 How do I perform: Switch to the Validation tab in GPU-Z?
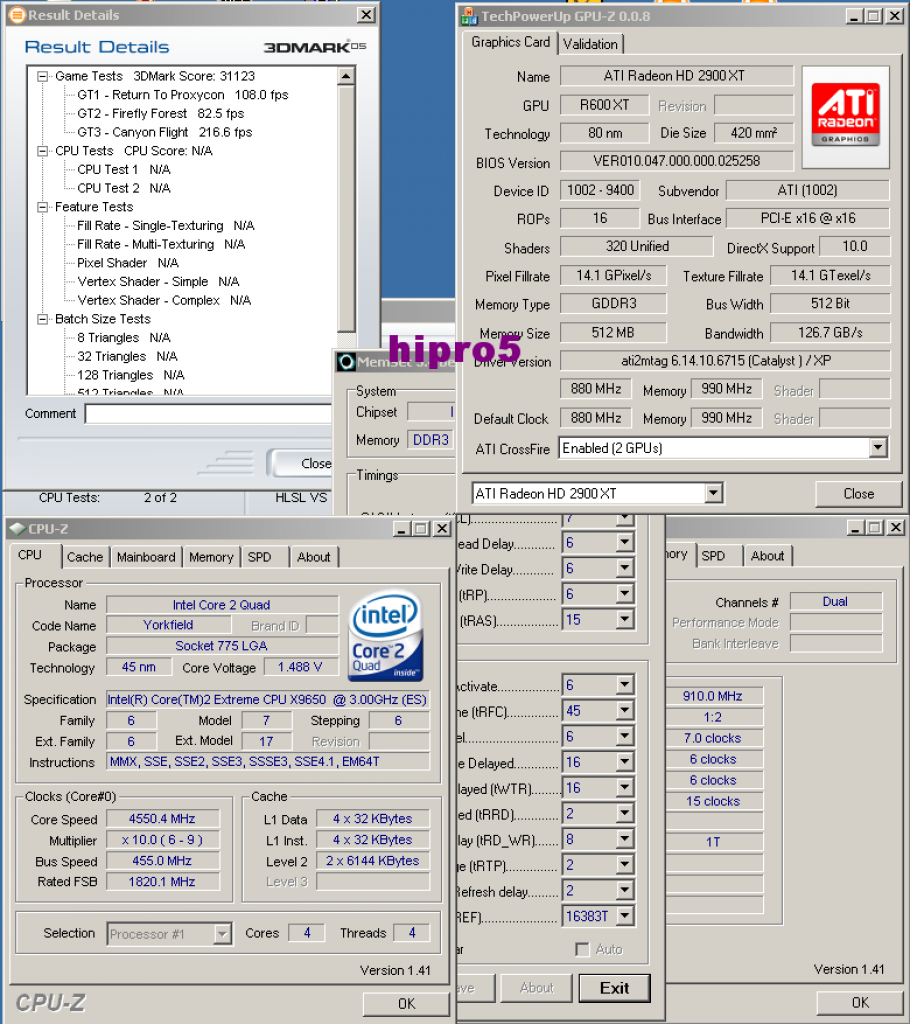[590, 44]
